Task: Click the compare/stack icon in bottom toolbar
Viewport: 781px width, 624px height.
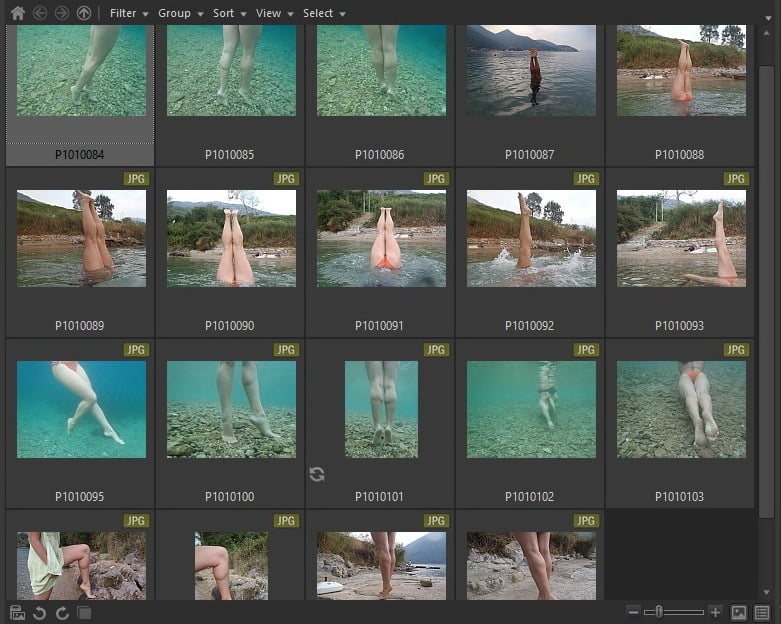Action: [84, 613]
